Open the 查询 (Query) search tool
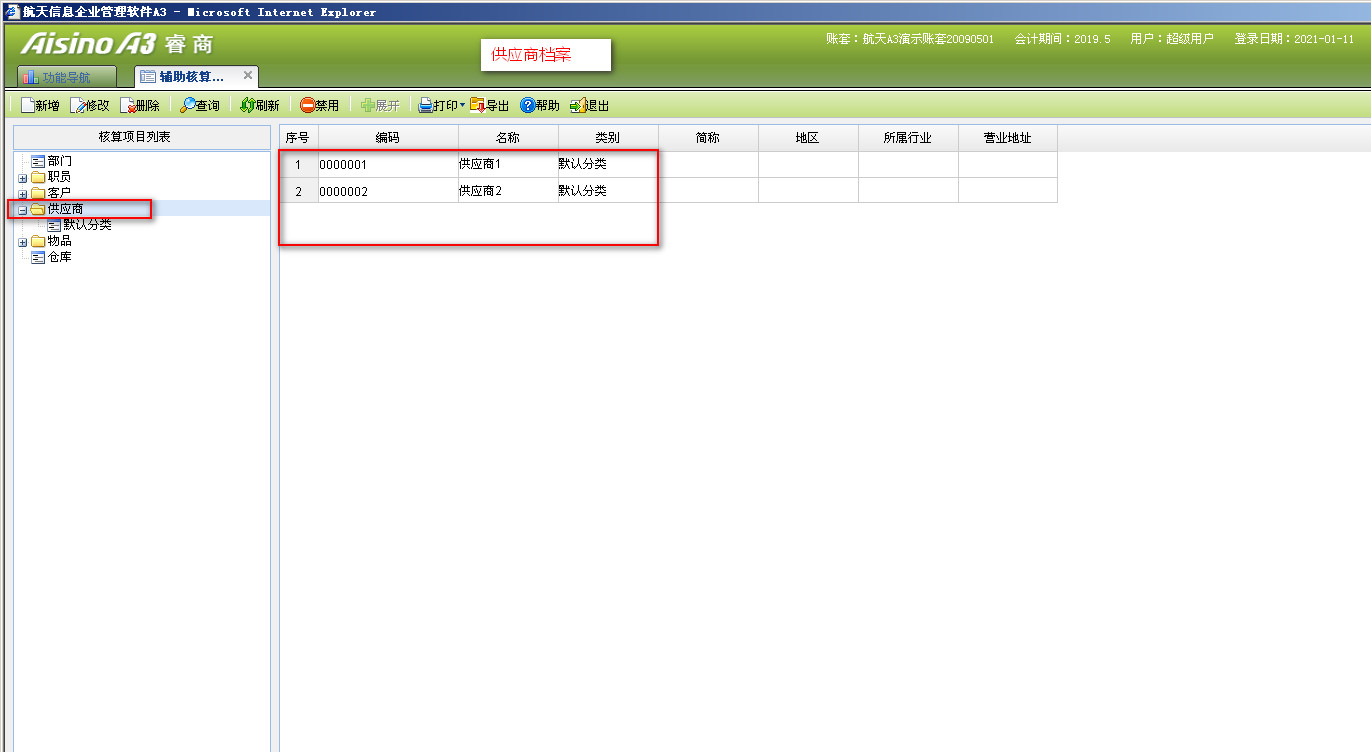The height and width of the screenshot is (752, 1371). point(188,105)
